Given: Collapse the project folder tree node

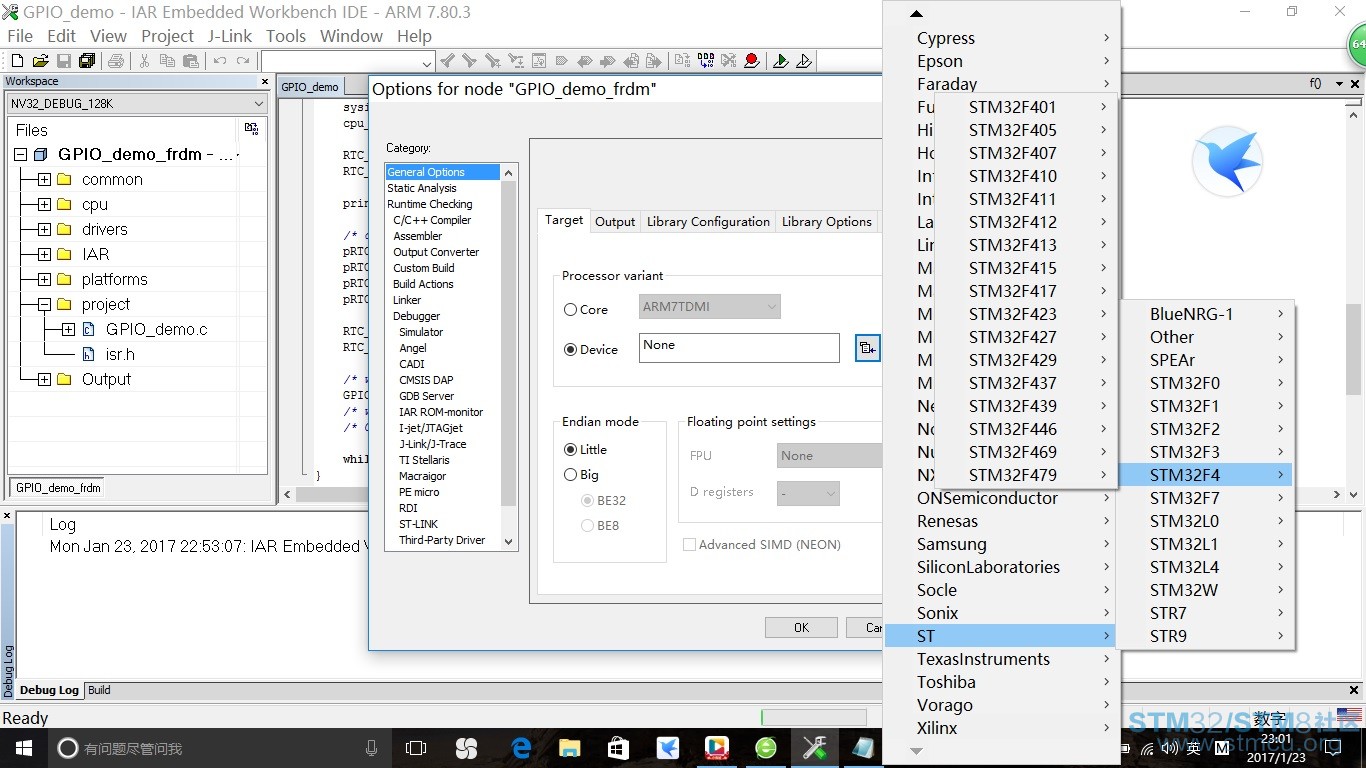Looking at the screenshot, I should 44,304.
